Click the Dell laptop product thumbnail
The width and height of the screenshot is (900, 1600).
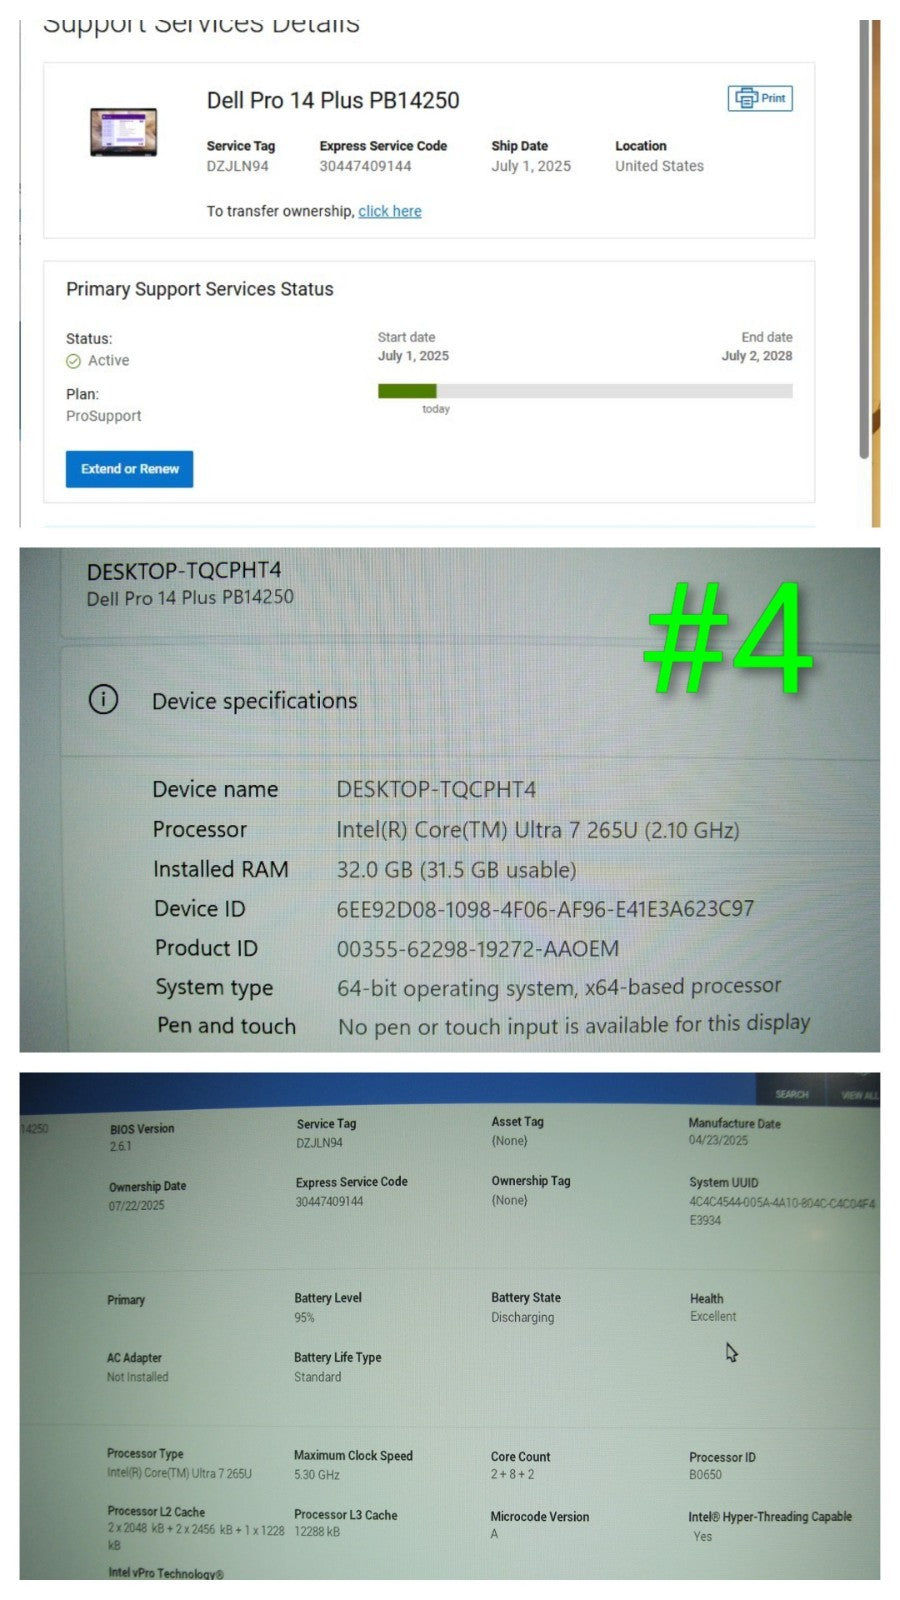[x=123, y=132]
